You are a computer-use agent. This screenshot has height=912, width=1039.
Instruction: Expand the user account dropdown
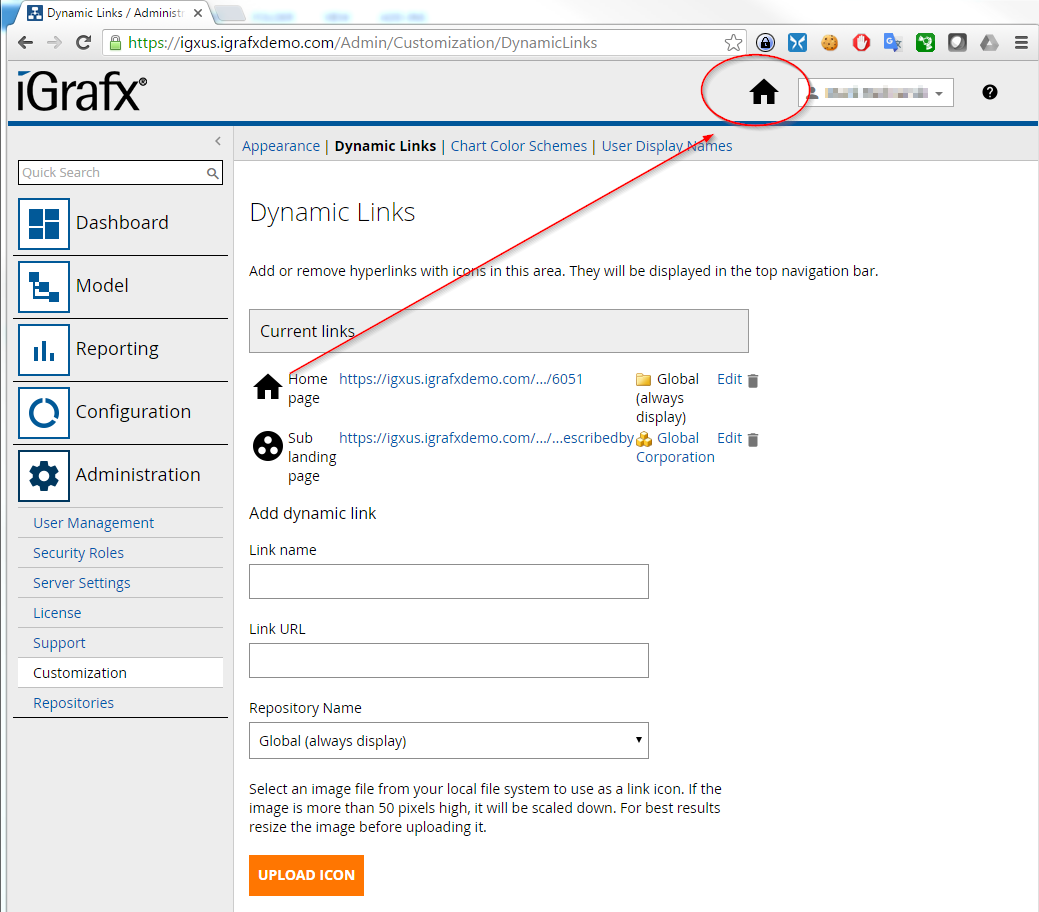pyautogui.click(x=877, y=93)
